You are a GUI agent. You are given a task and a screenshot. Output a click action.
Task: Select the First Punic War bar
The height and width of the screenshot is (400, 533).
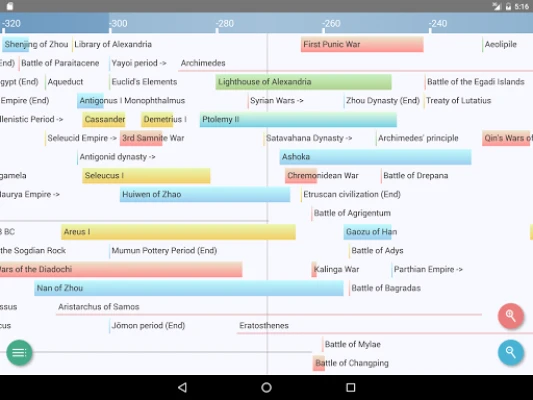click(x=362, y=45)
